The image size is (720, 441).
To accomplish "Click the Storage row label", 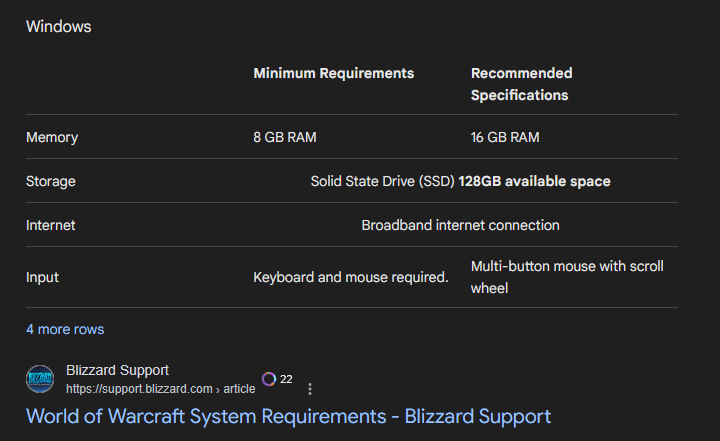I will click(x=51, y=181).
